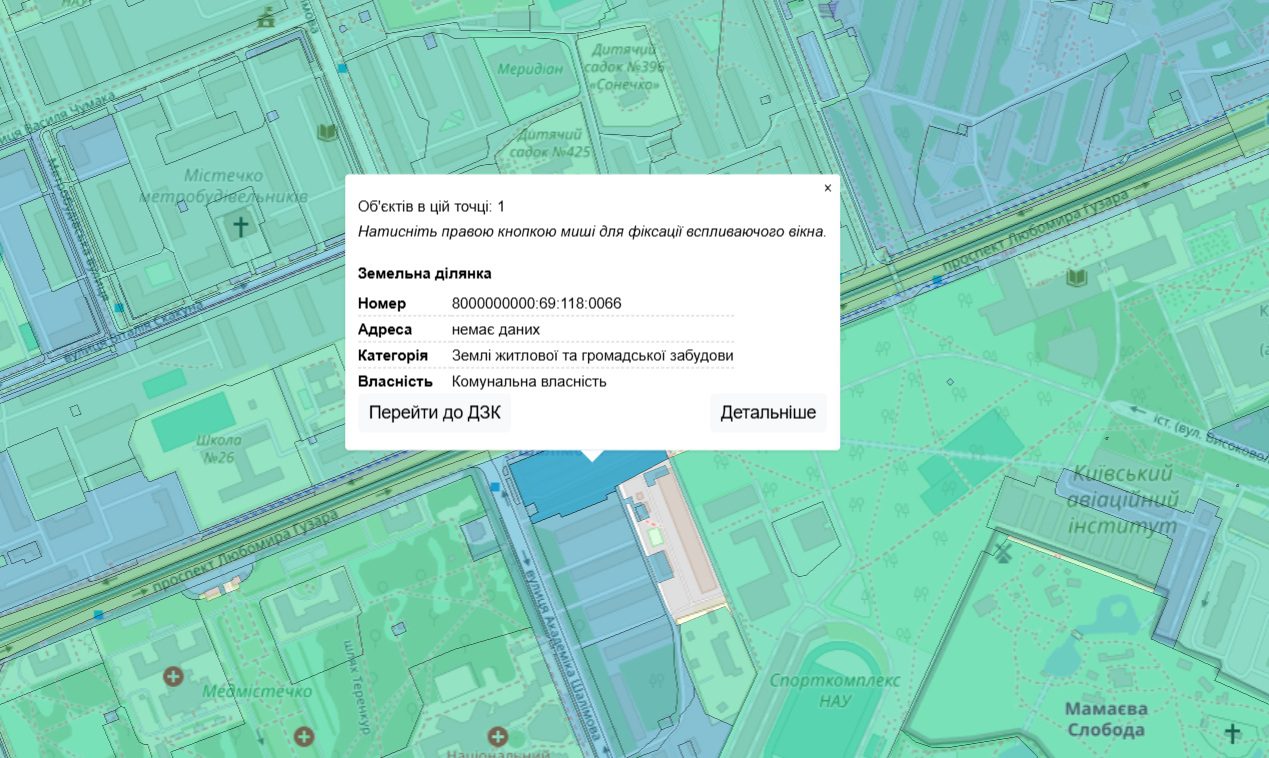
Task: Select the Землі житлової та громадської забудови text
Action: (593, 356)
